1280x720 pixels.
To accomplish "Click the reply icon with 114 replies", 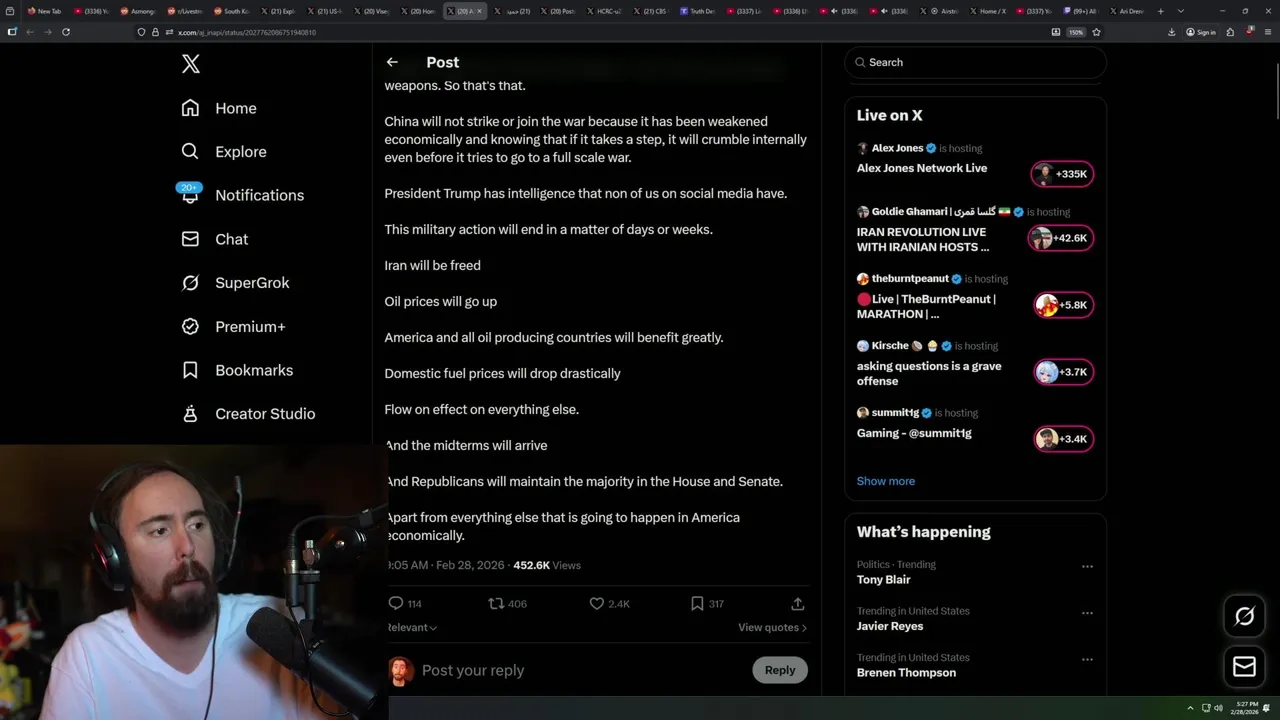I will point(396,604).
